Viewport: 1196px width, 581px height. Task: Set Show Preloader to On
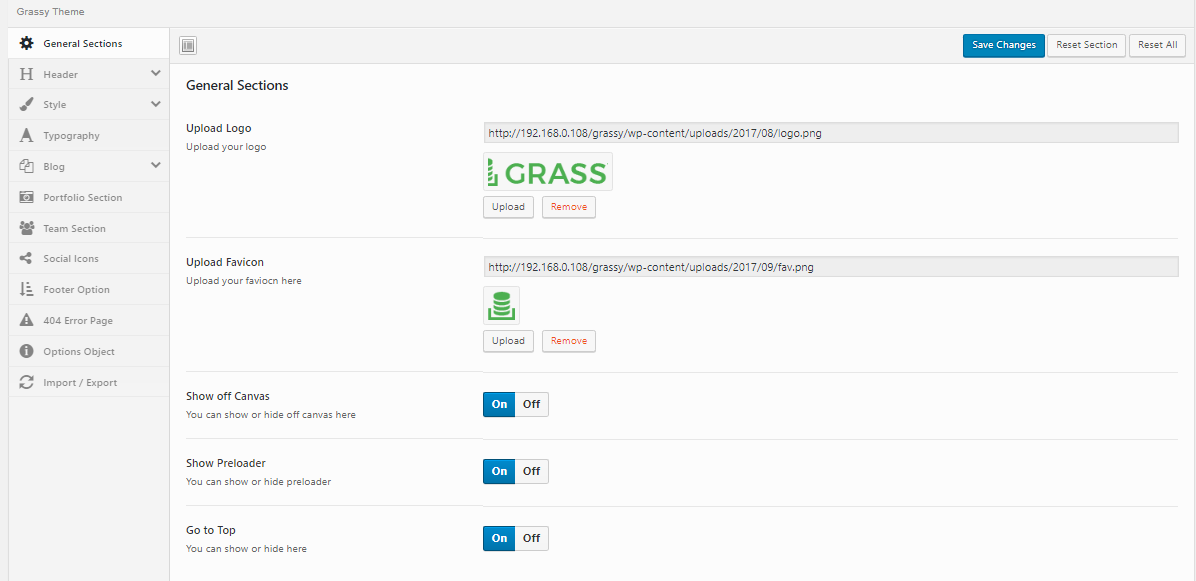[499, 471]
